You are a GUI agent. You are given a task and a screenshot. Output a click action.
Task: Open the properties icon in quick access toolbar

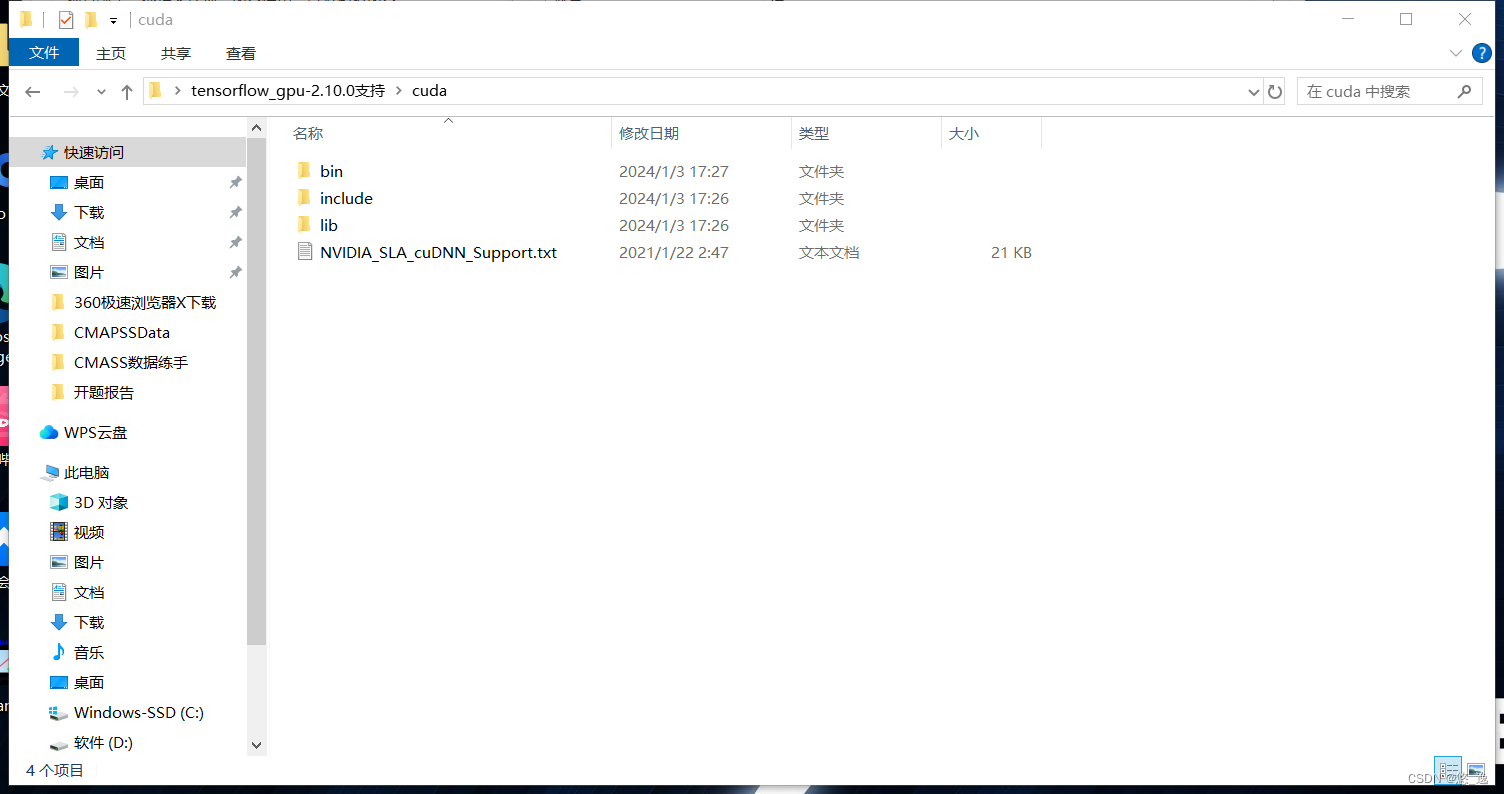pyautogui.click(x=66, y=19)
